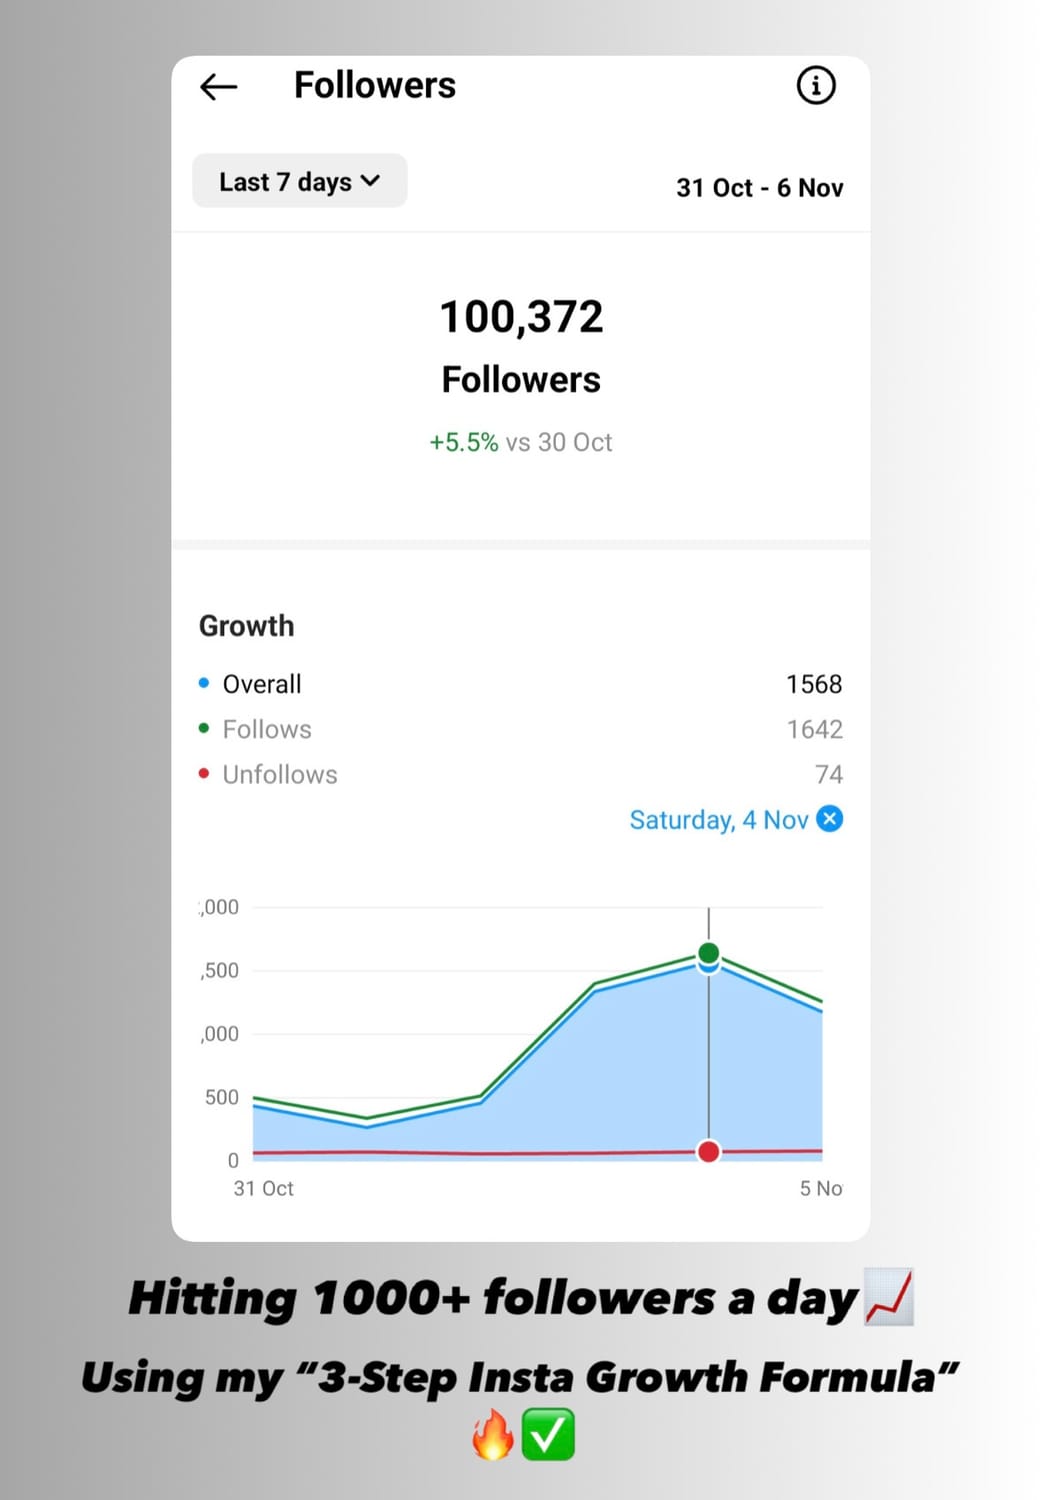Click the 100,372 followers count
1041x1500 pixels.
(521, 317)
